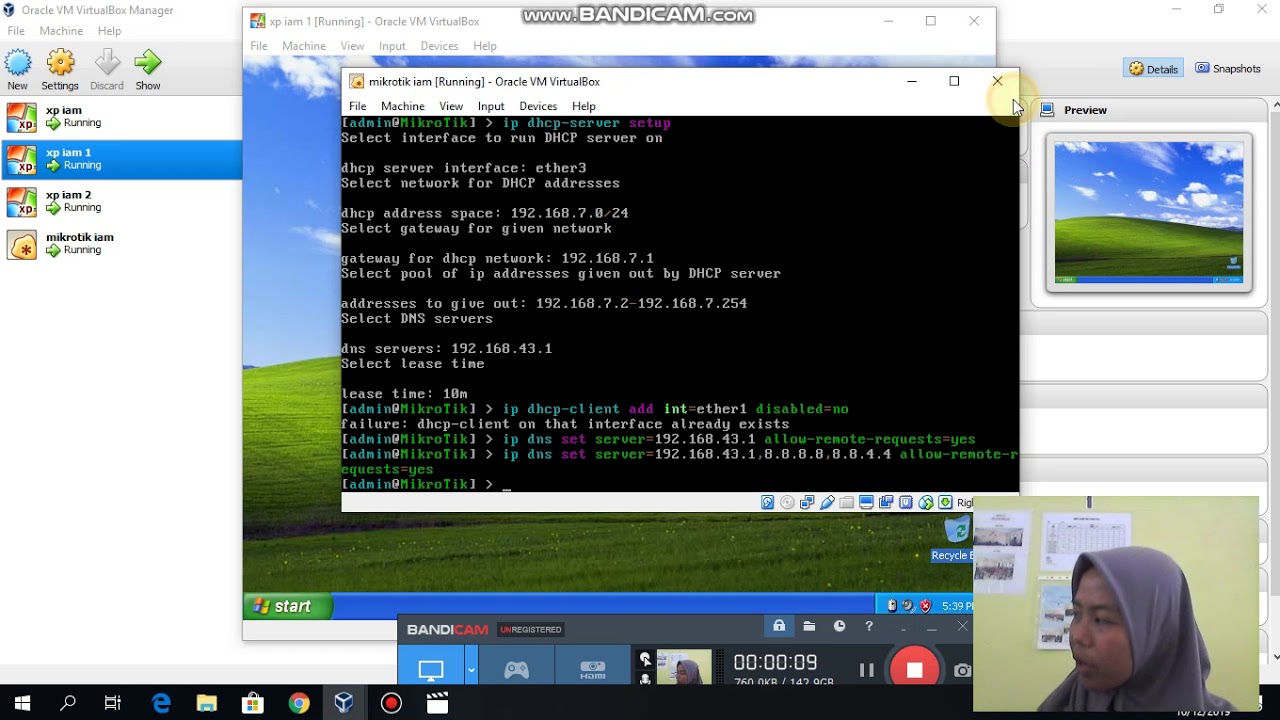Click shared folders status icon
1280x720 pixels.
(x=847, y=503)
